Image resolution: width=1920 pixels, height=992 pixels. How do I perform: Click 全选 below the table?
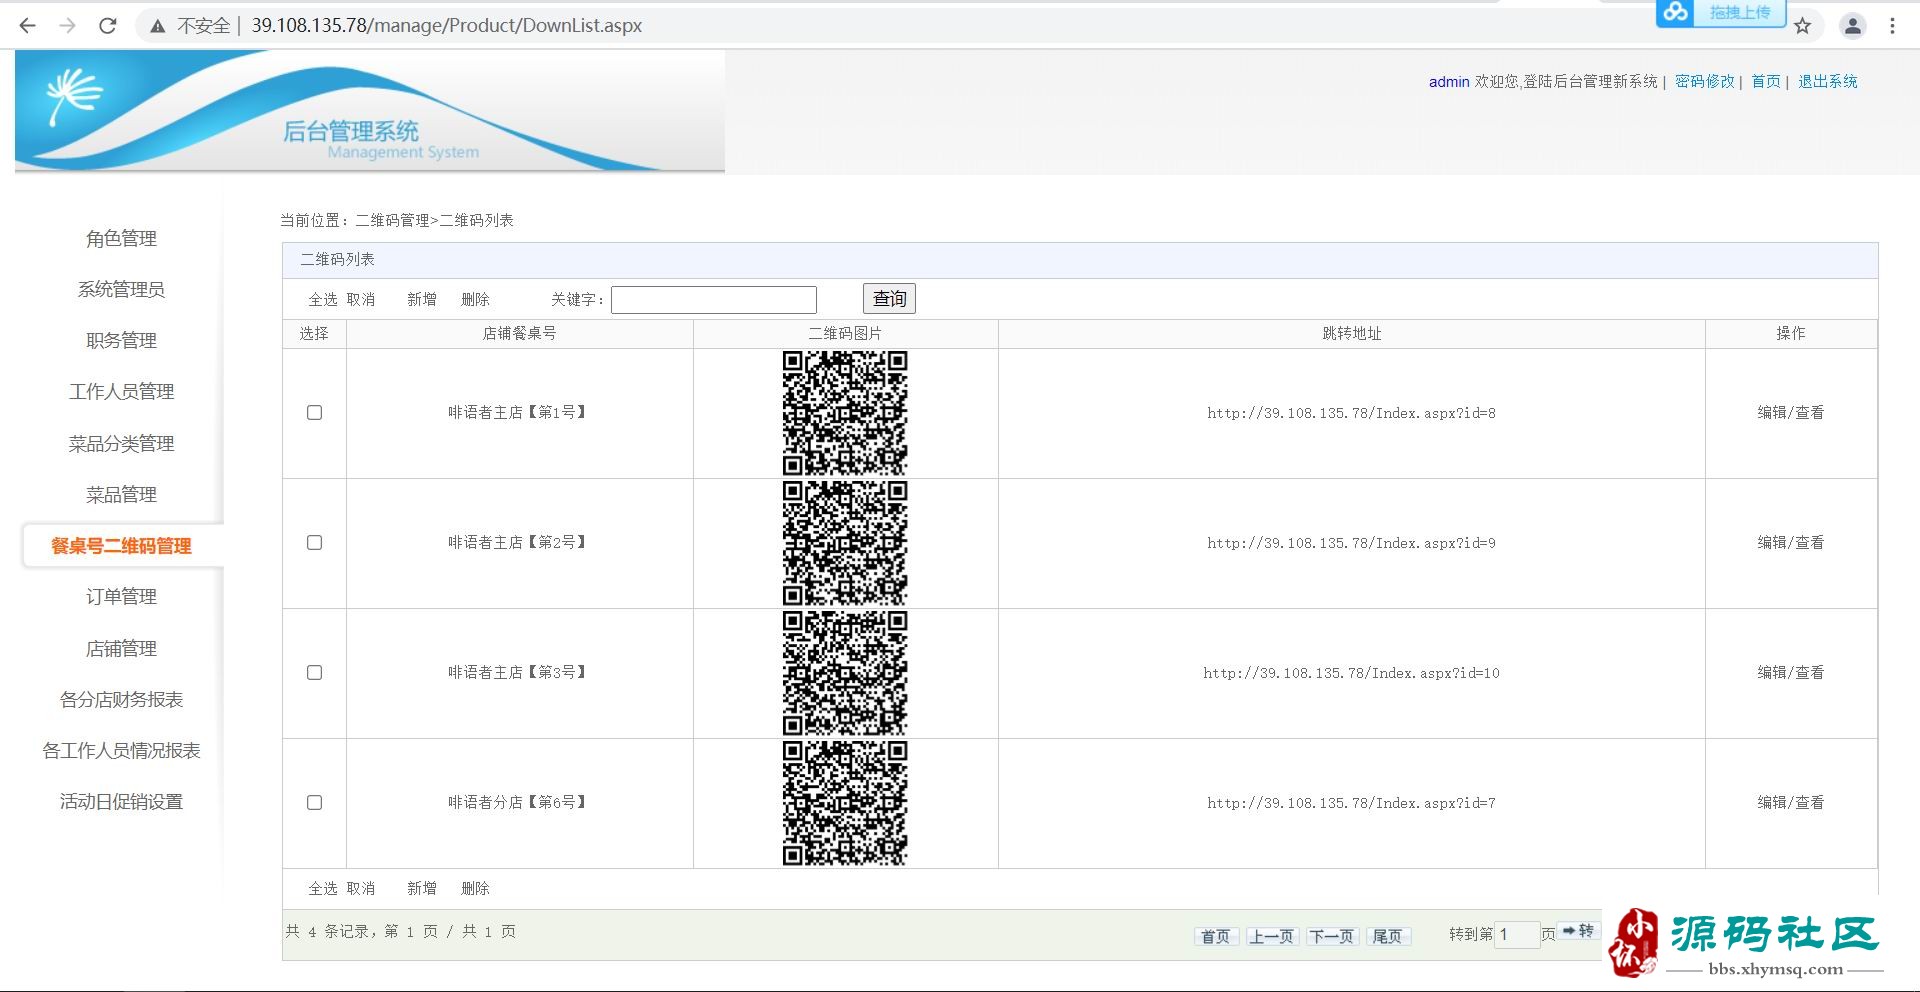pyautogui.click(x=323, y=888)
